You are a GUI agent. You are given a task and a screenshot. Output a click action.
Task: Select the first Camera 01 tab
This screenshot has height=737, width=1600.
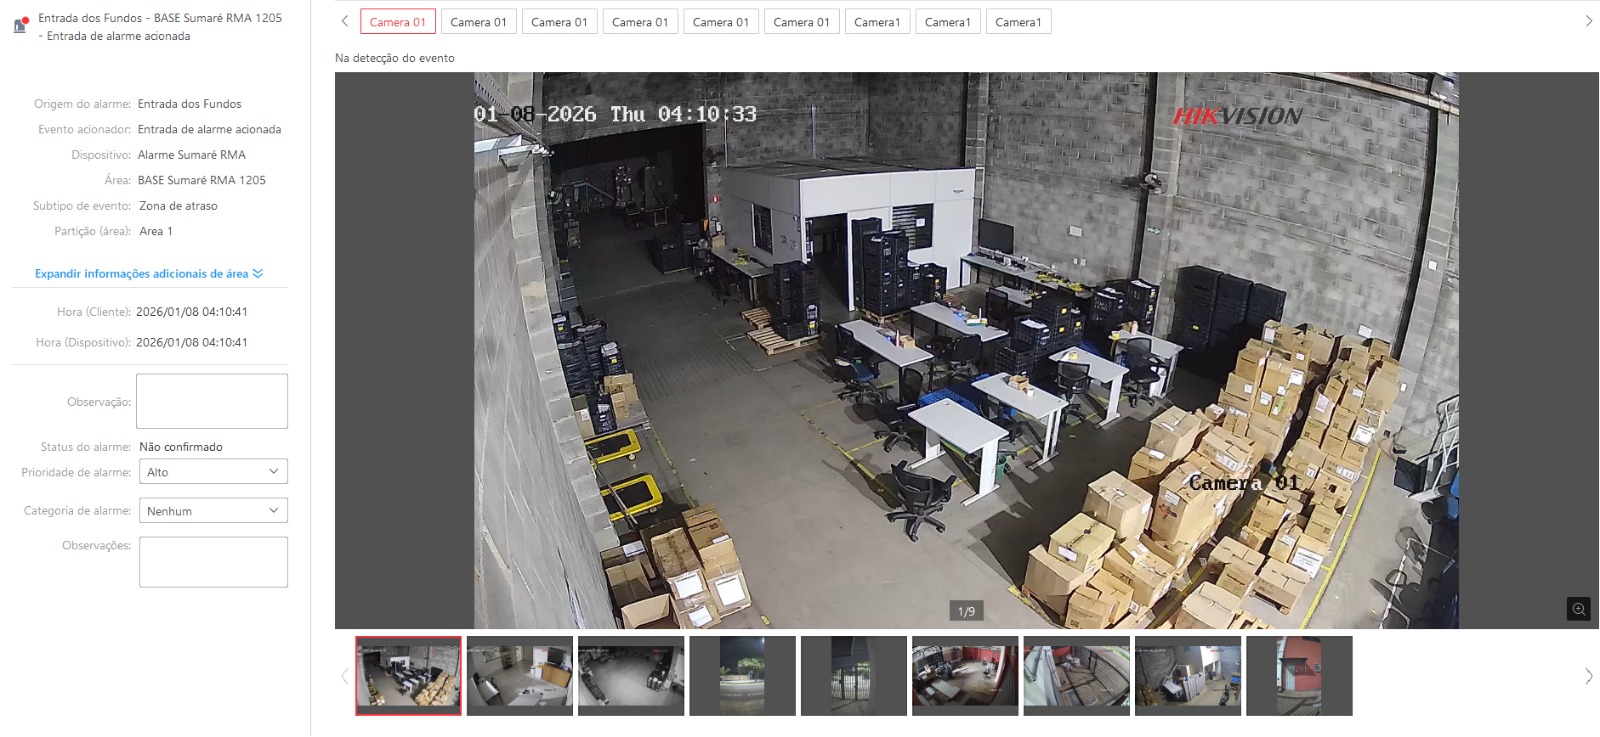pyautogui.click(x=397, y=22)
